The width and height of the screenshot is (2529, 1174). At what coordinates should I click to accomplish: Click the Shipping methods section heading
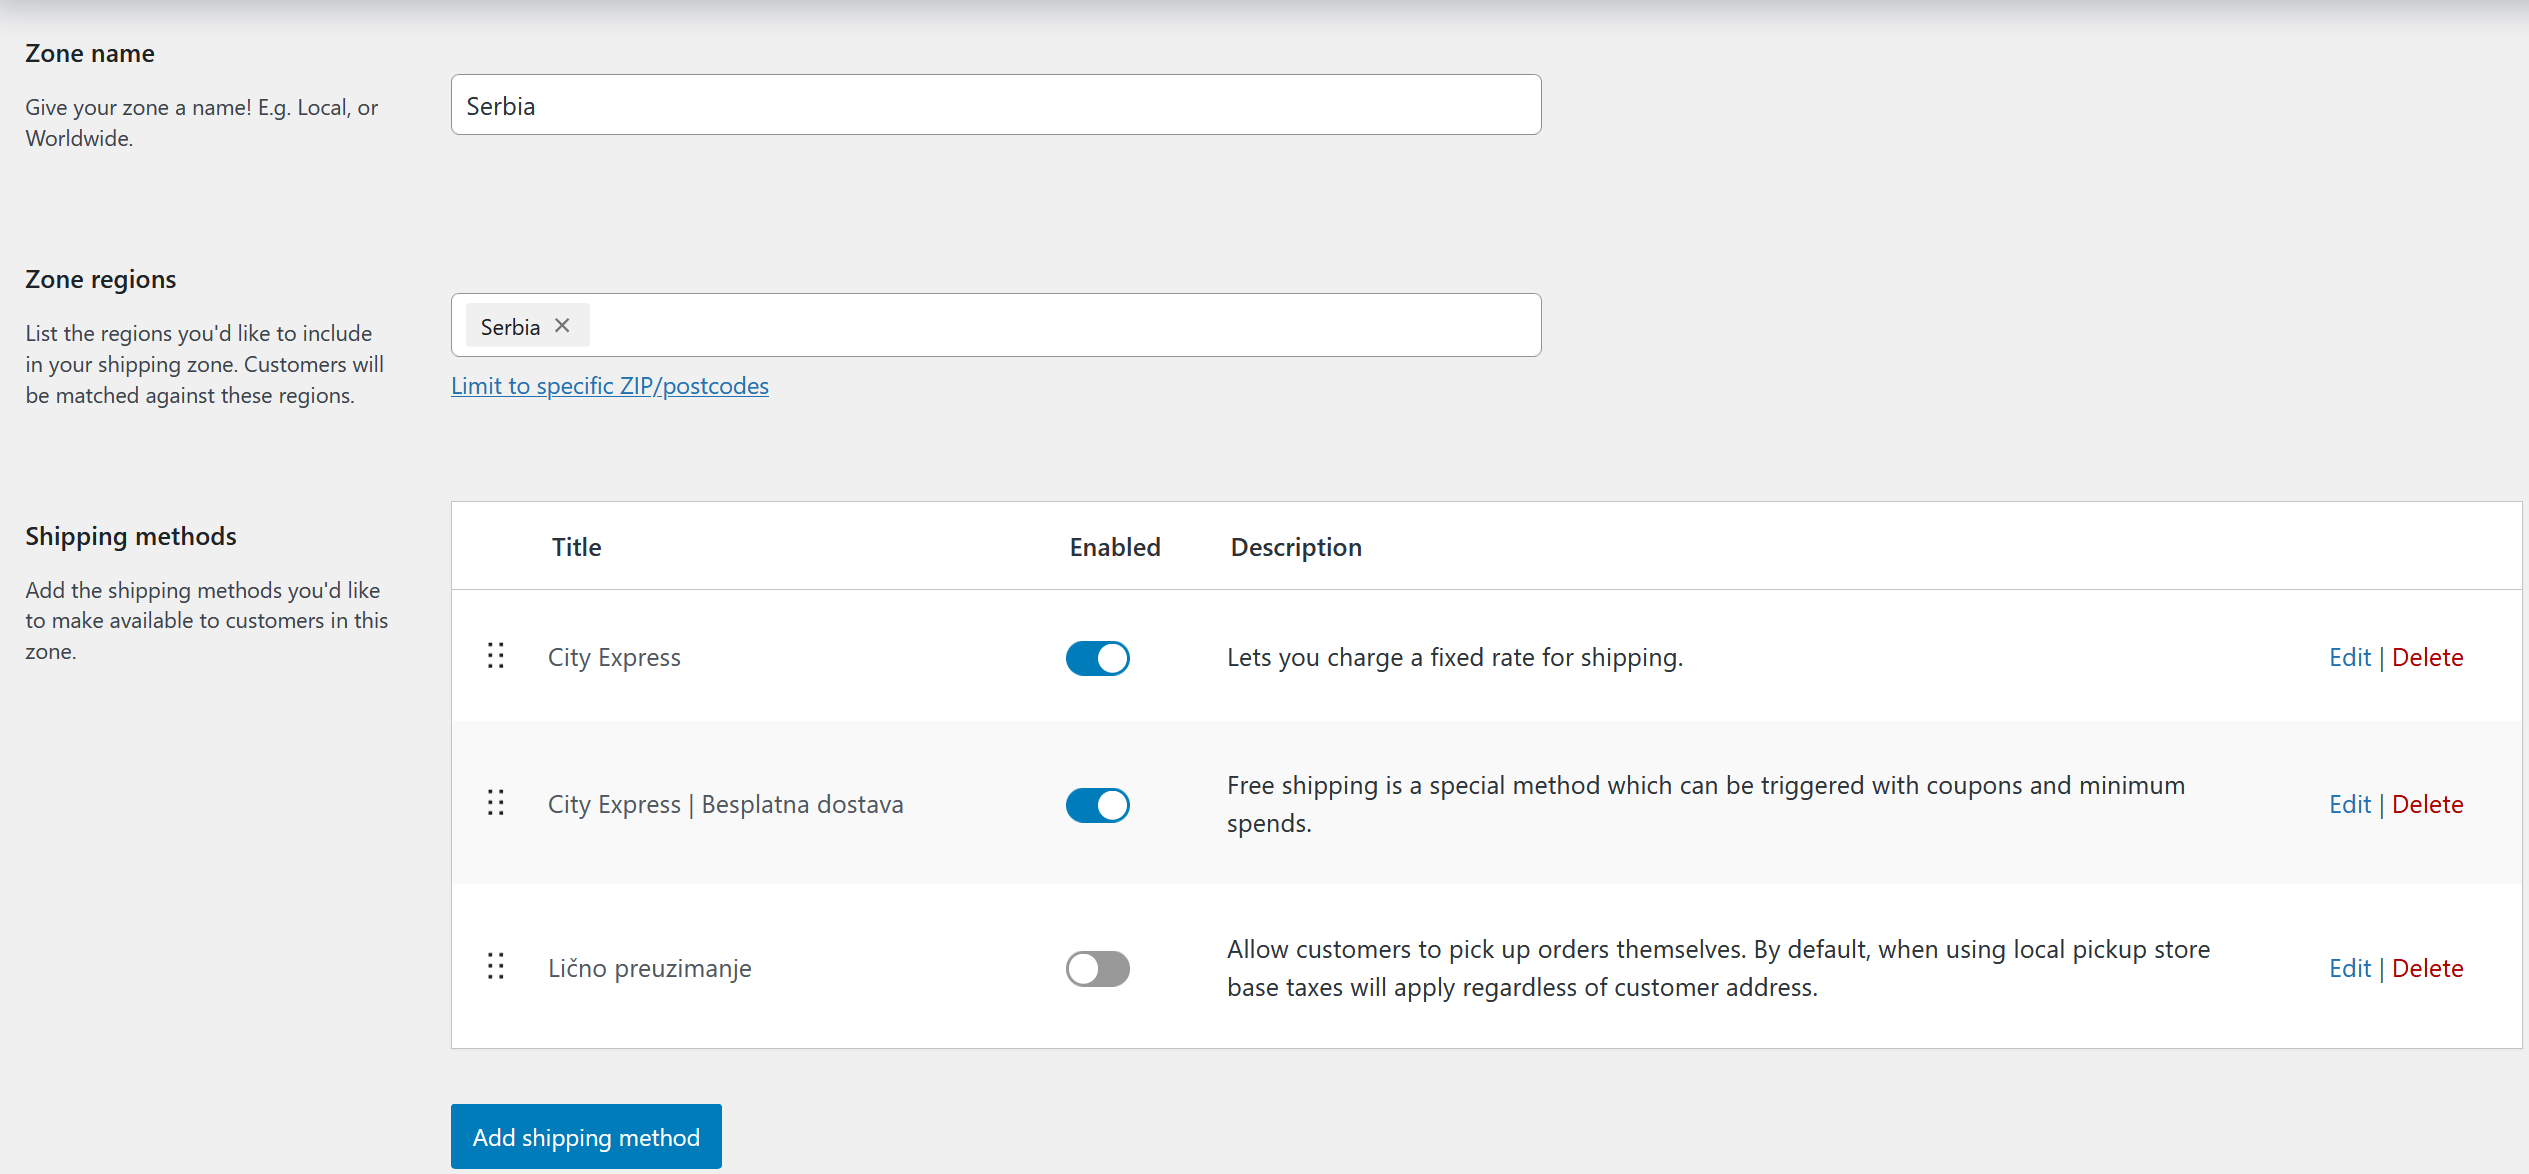131,537
